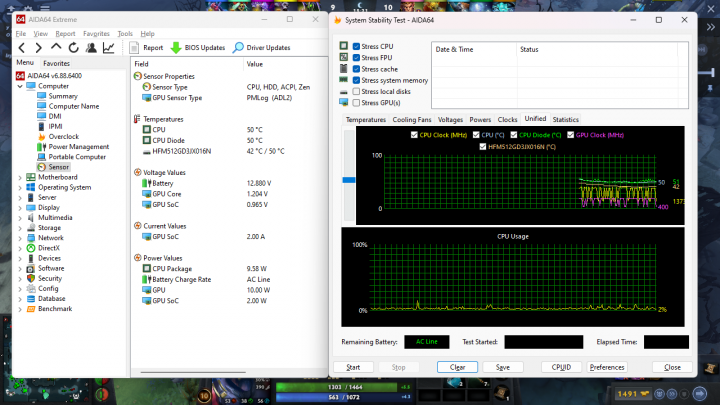The image size is (720, 405).
Task: Uncheck Stress system memory
Action: click(x=356, y=80)
